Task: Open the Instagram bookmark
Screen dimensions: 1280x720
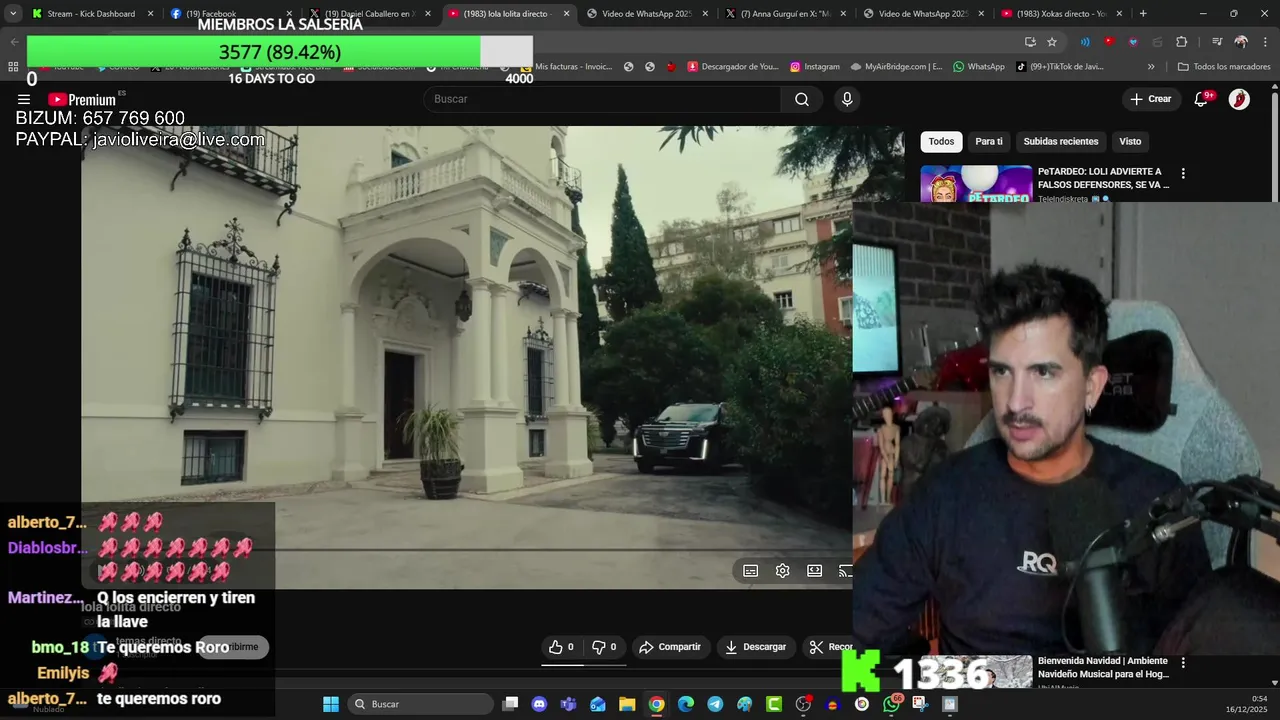Action: (x=815, y=67)
